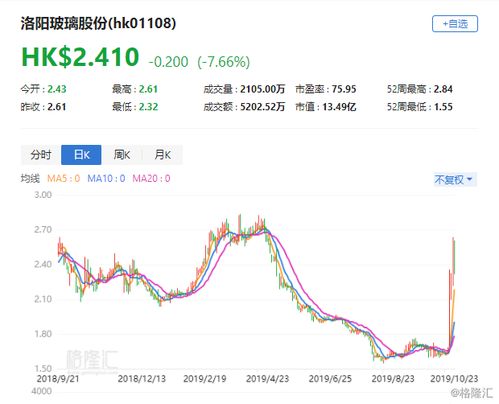Image resolution: width=499 pixels, height=404 pixels.
Task: Click the 52周最低 value 1.55
Action: 443,107
